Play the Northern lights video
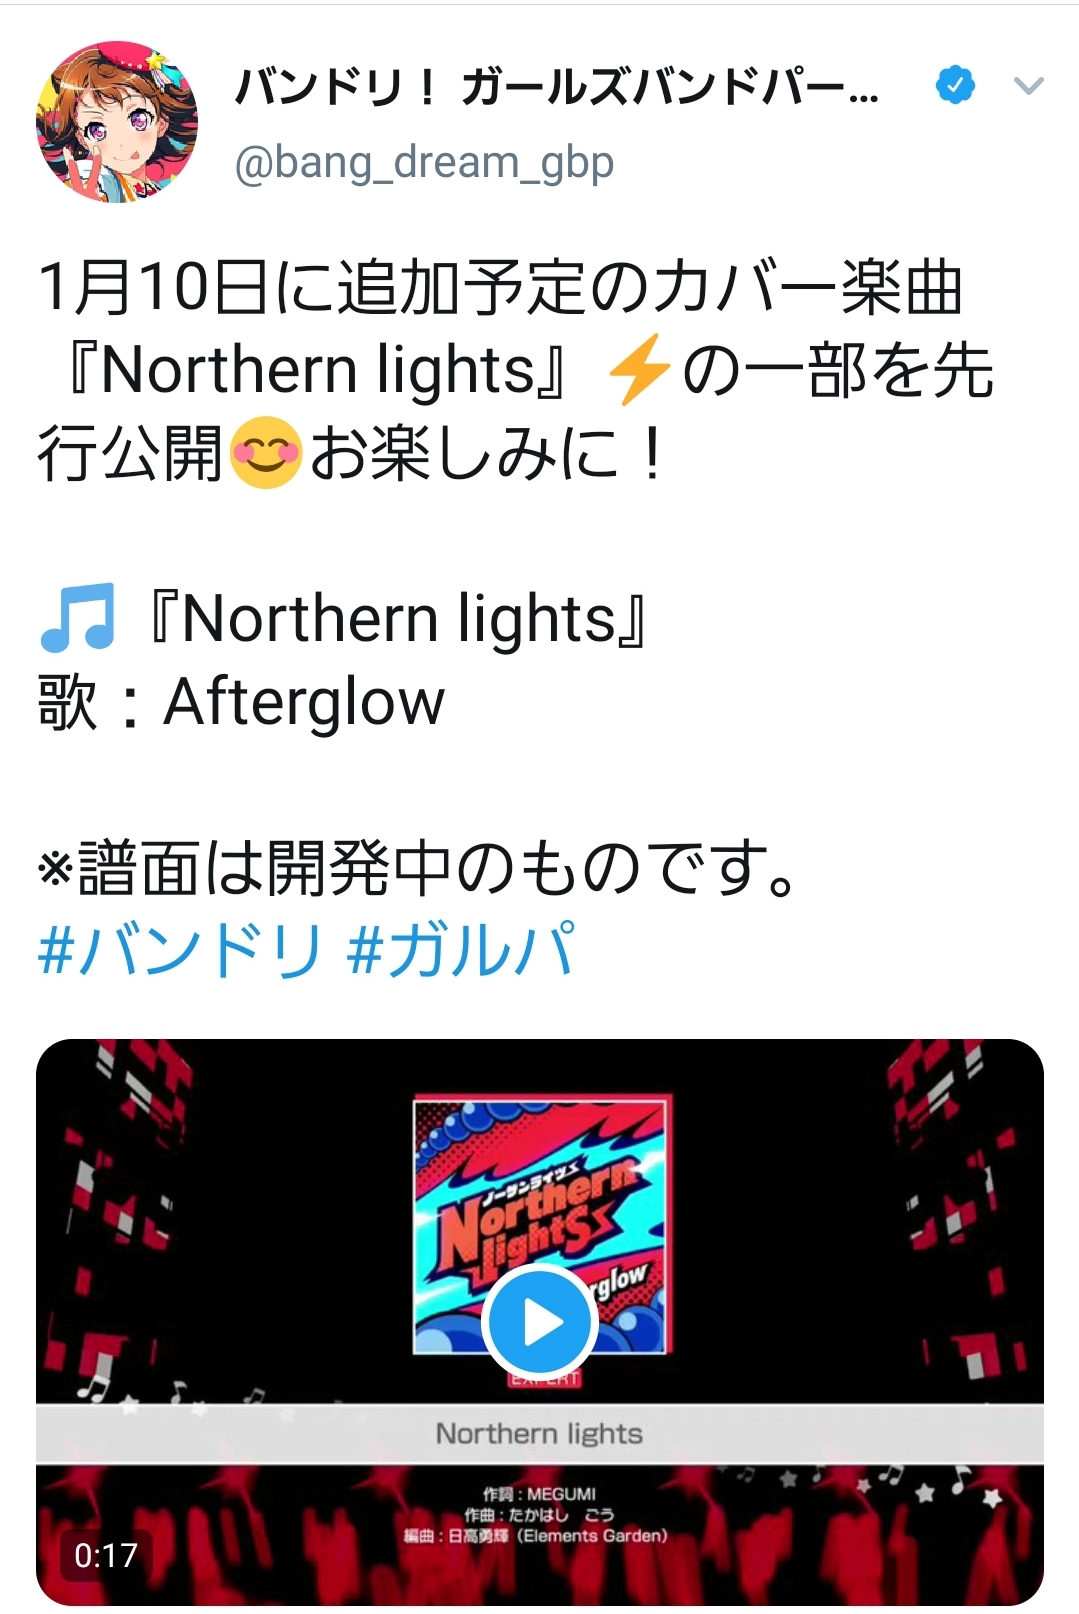Screen dimensions: 1079x1614 click(540, 1323)
